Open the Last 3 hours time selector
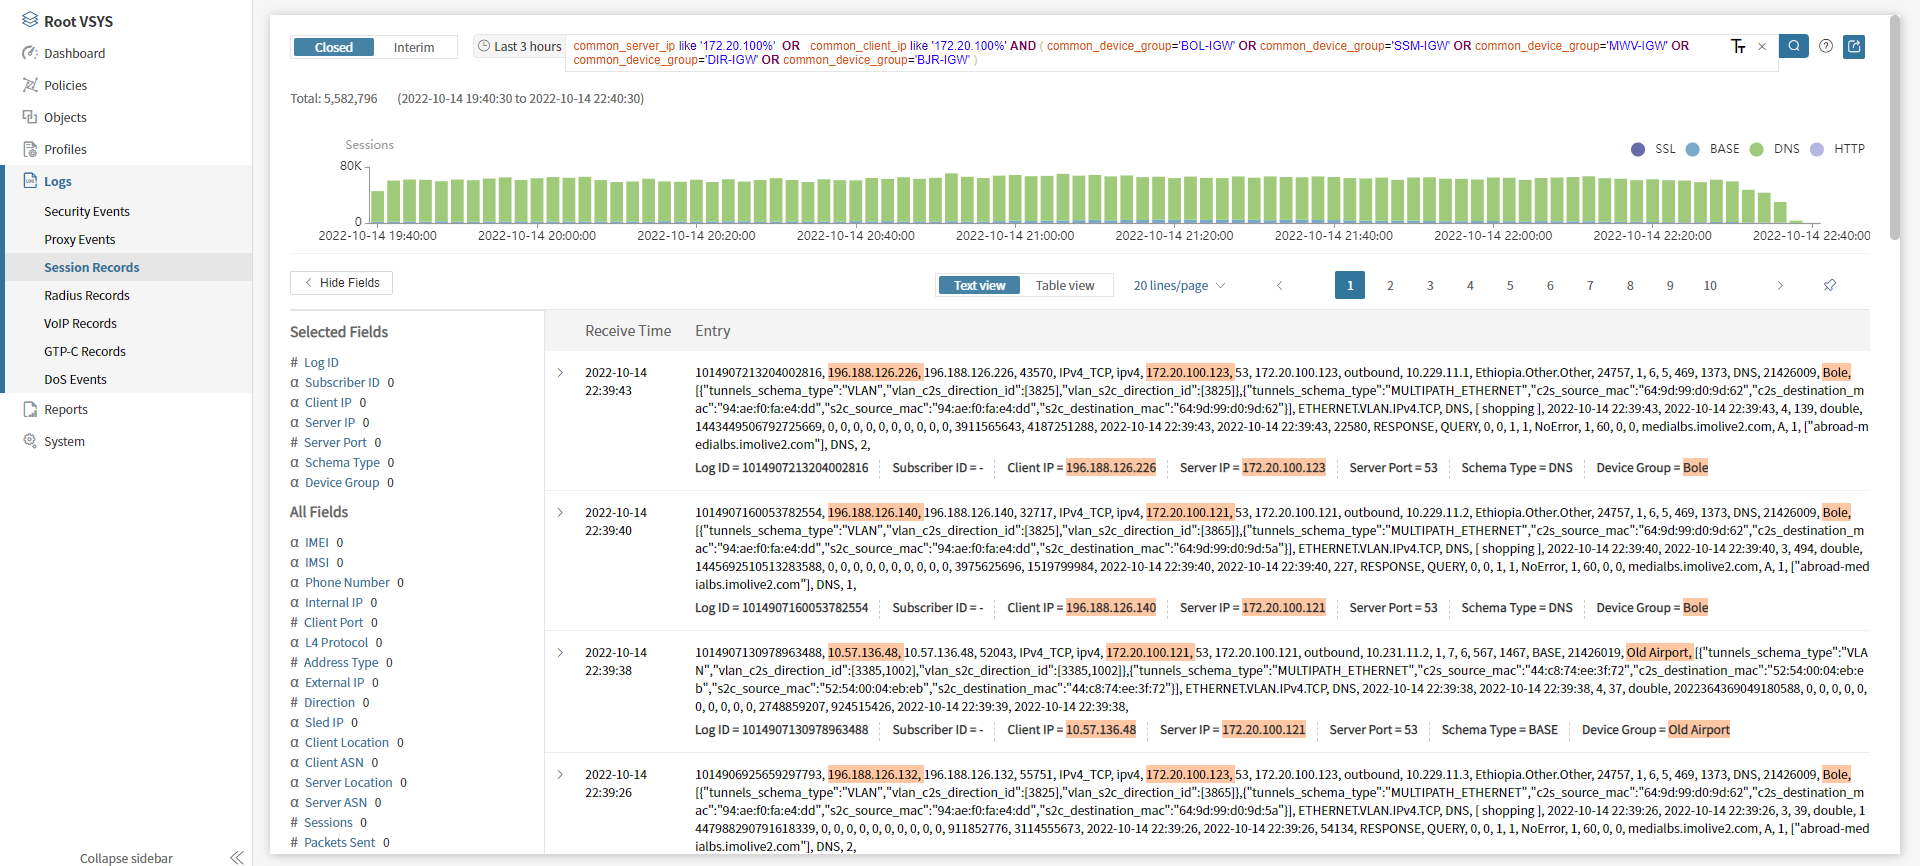 point(520,46)
